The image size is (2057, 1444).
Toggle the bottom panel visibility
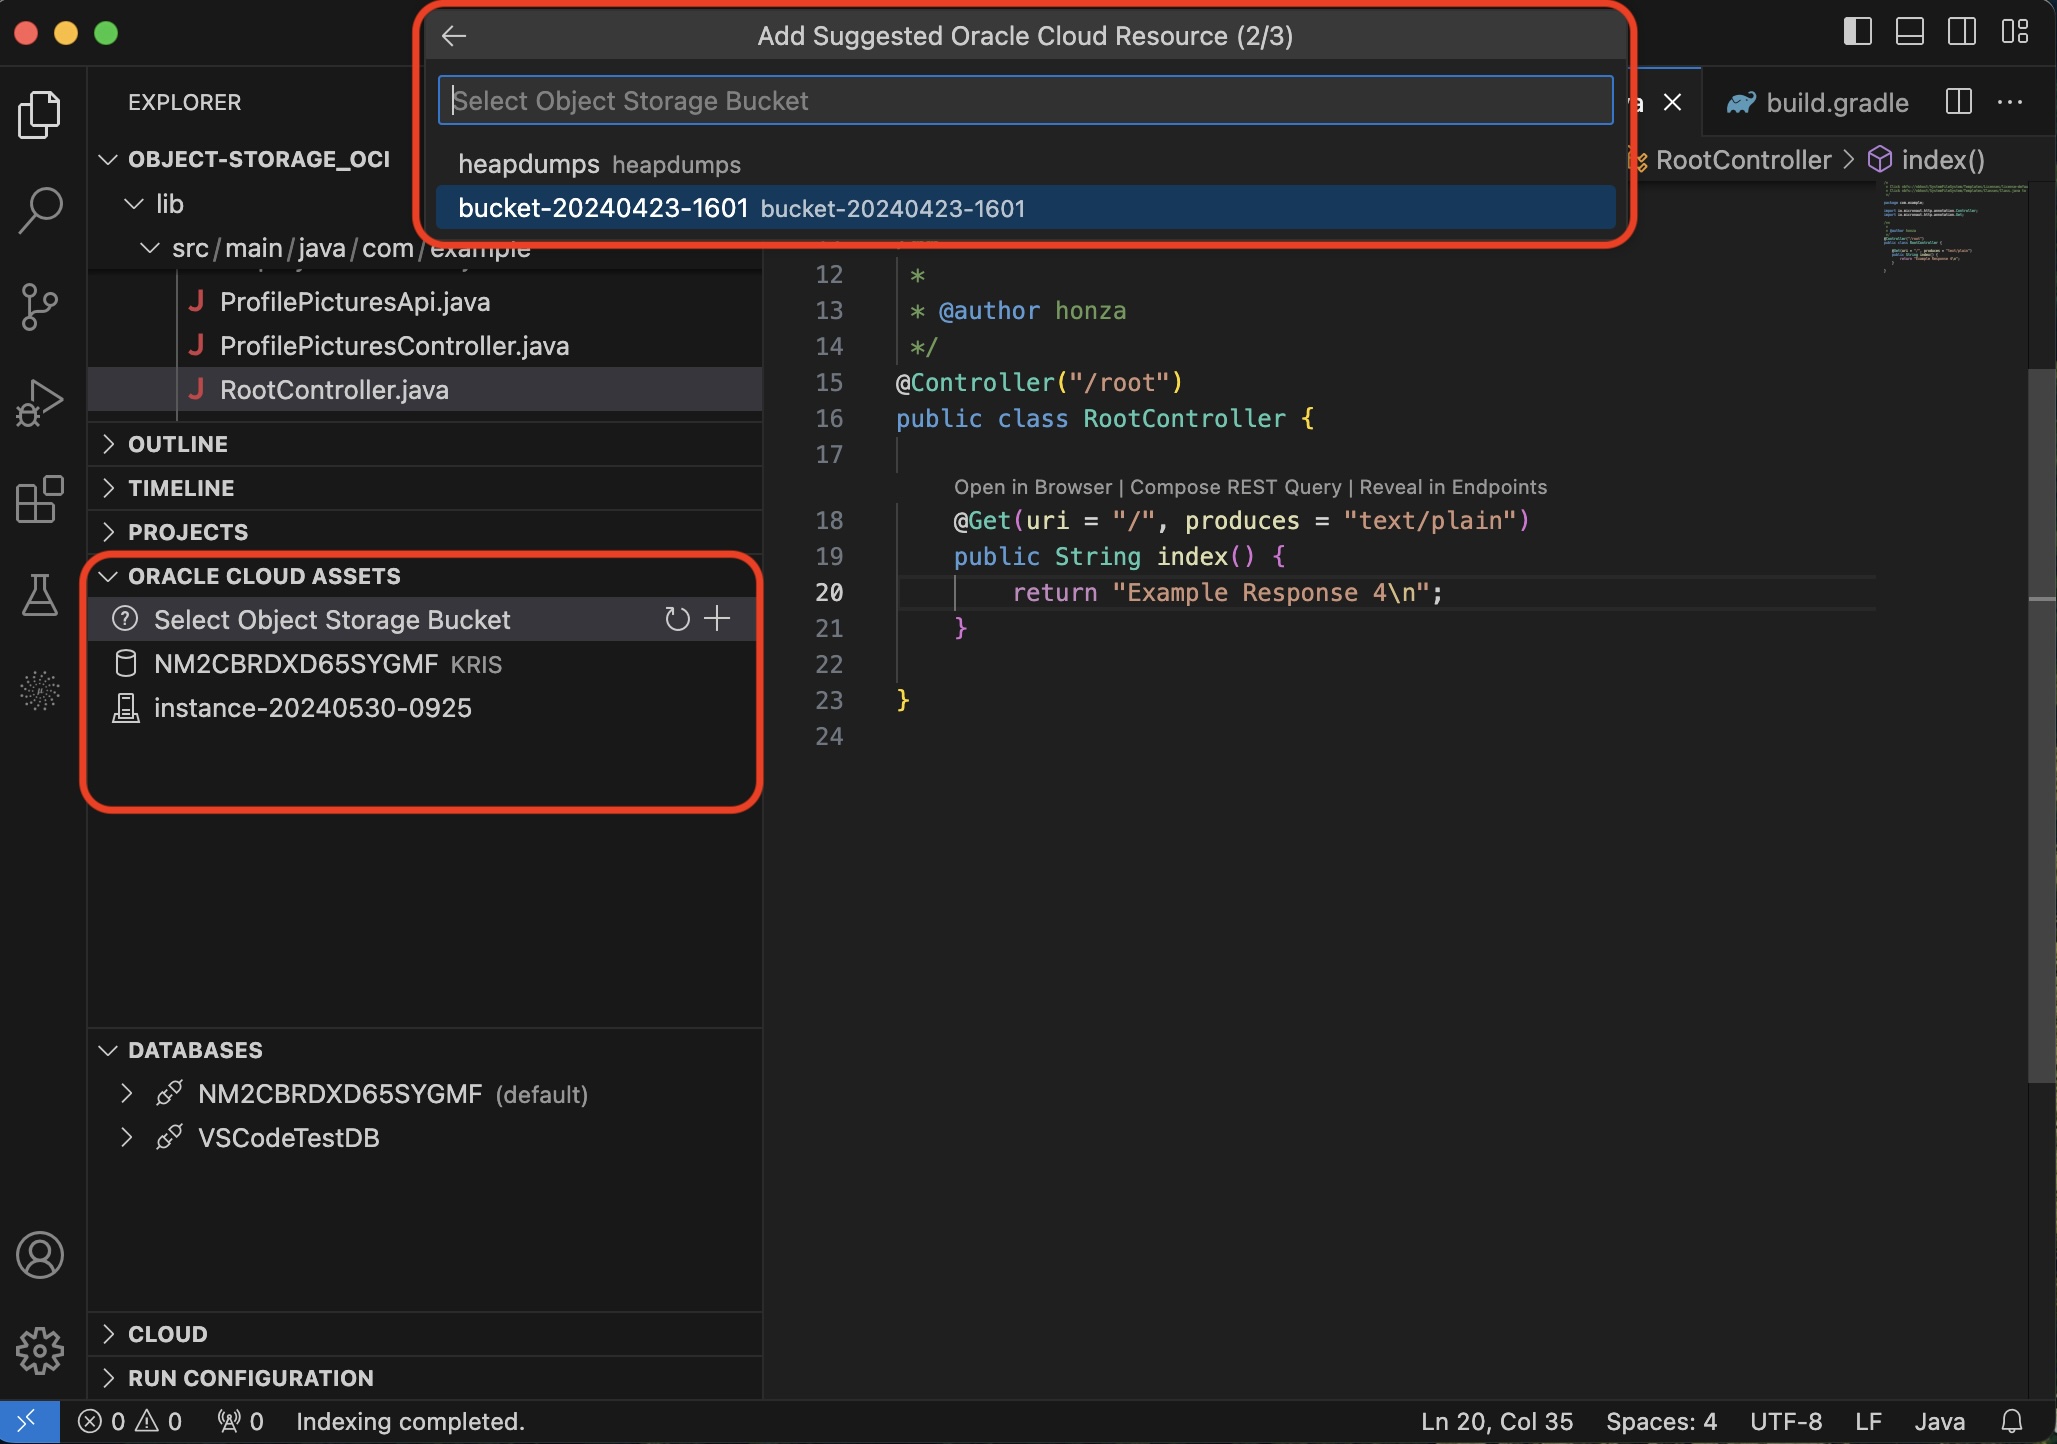coord(1909,31)
